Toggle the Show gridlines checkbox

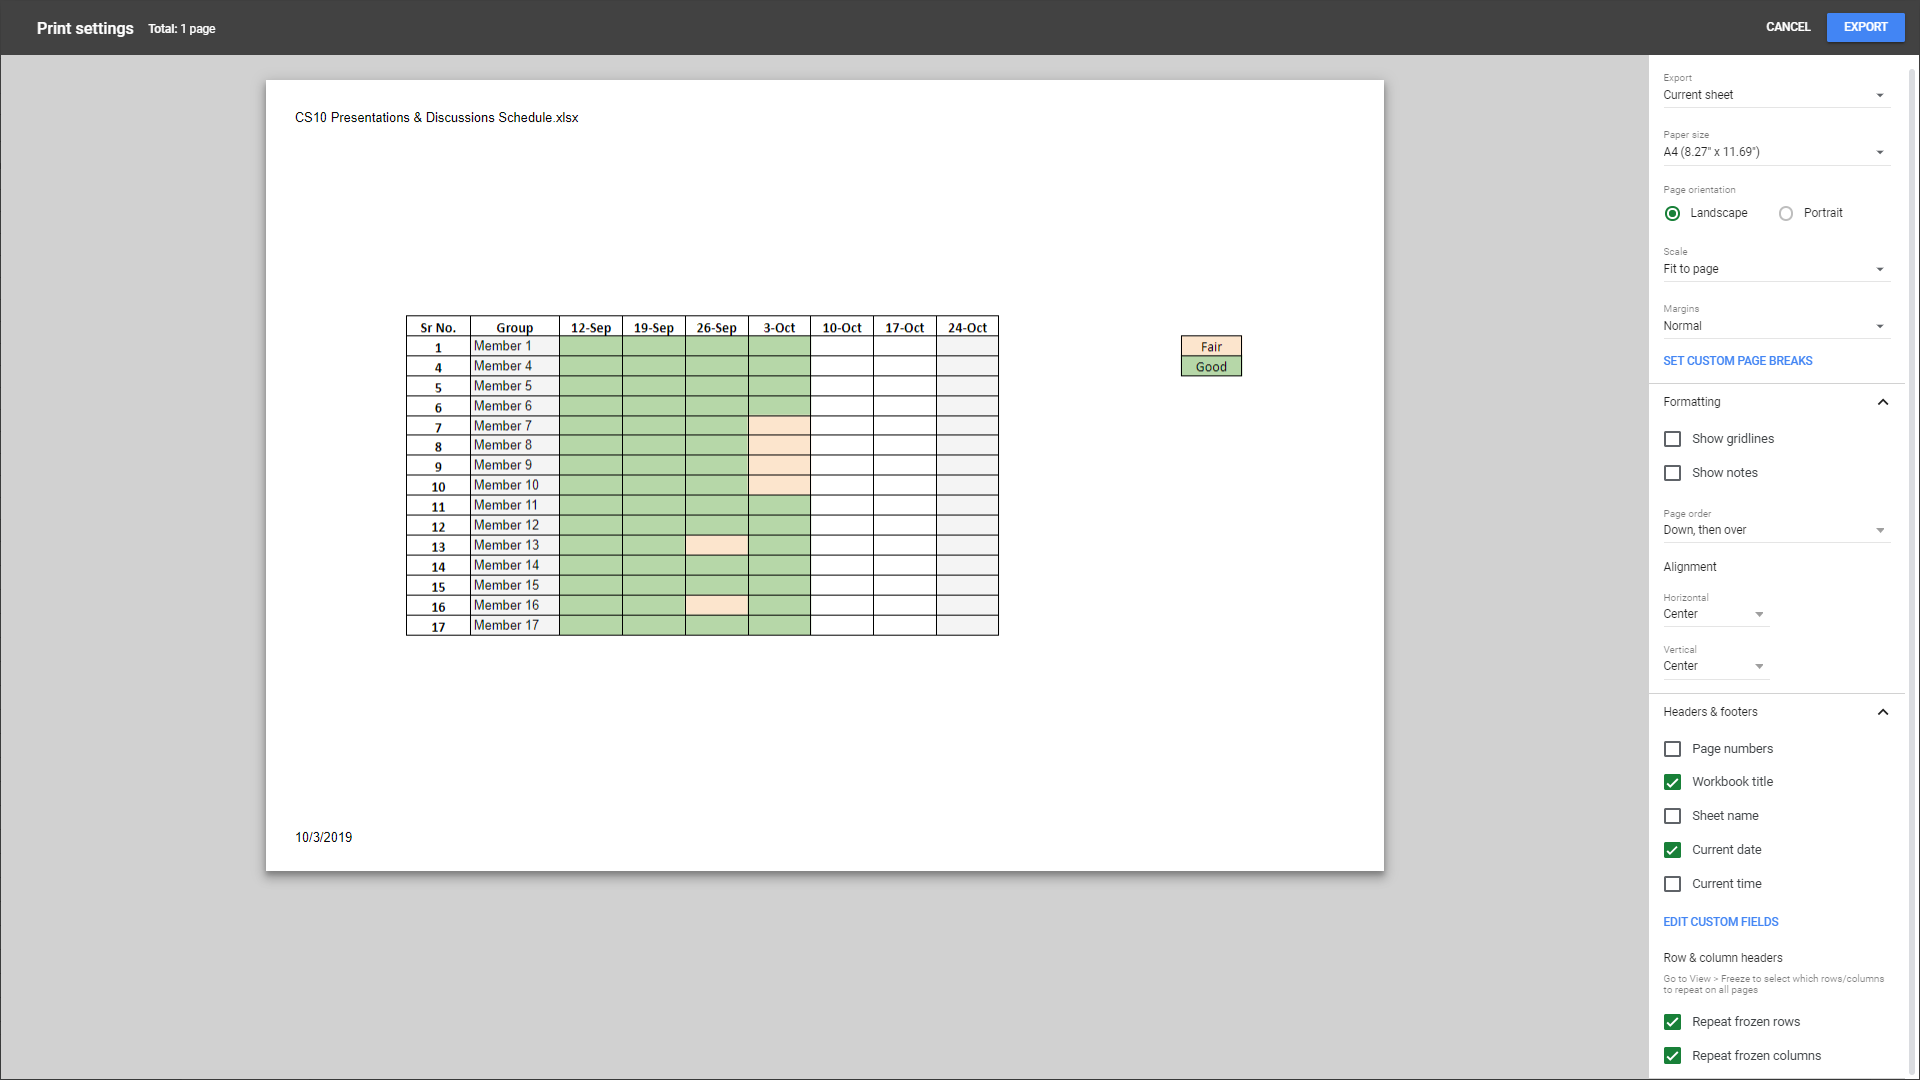coord(1672,439)
